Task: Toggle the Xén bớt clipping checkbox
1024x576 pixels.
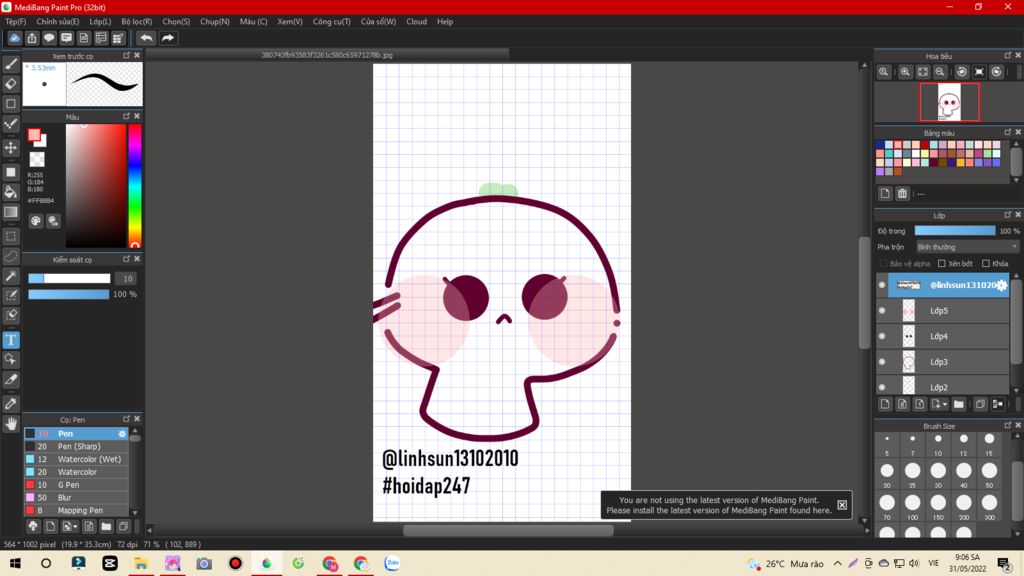Action: tap(942, 264)
